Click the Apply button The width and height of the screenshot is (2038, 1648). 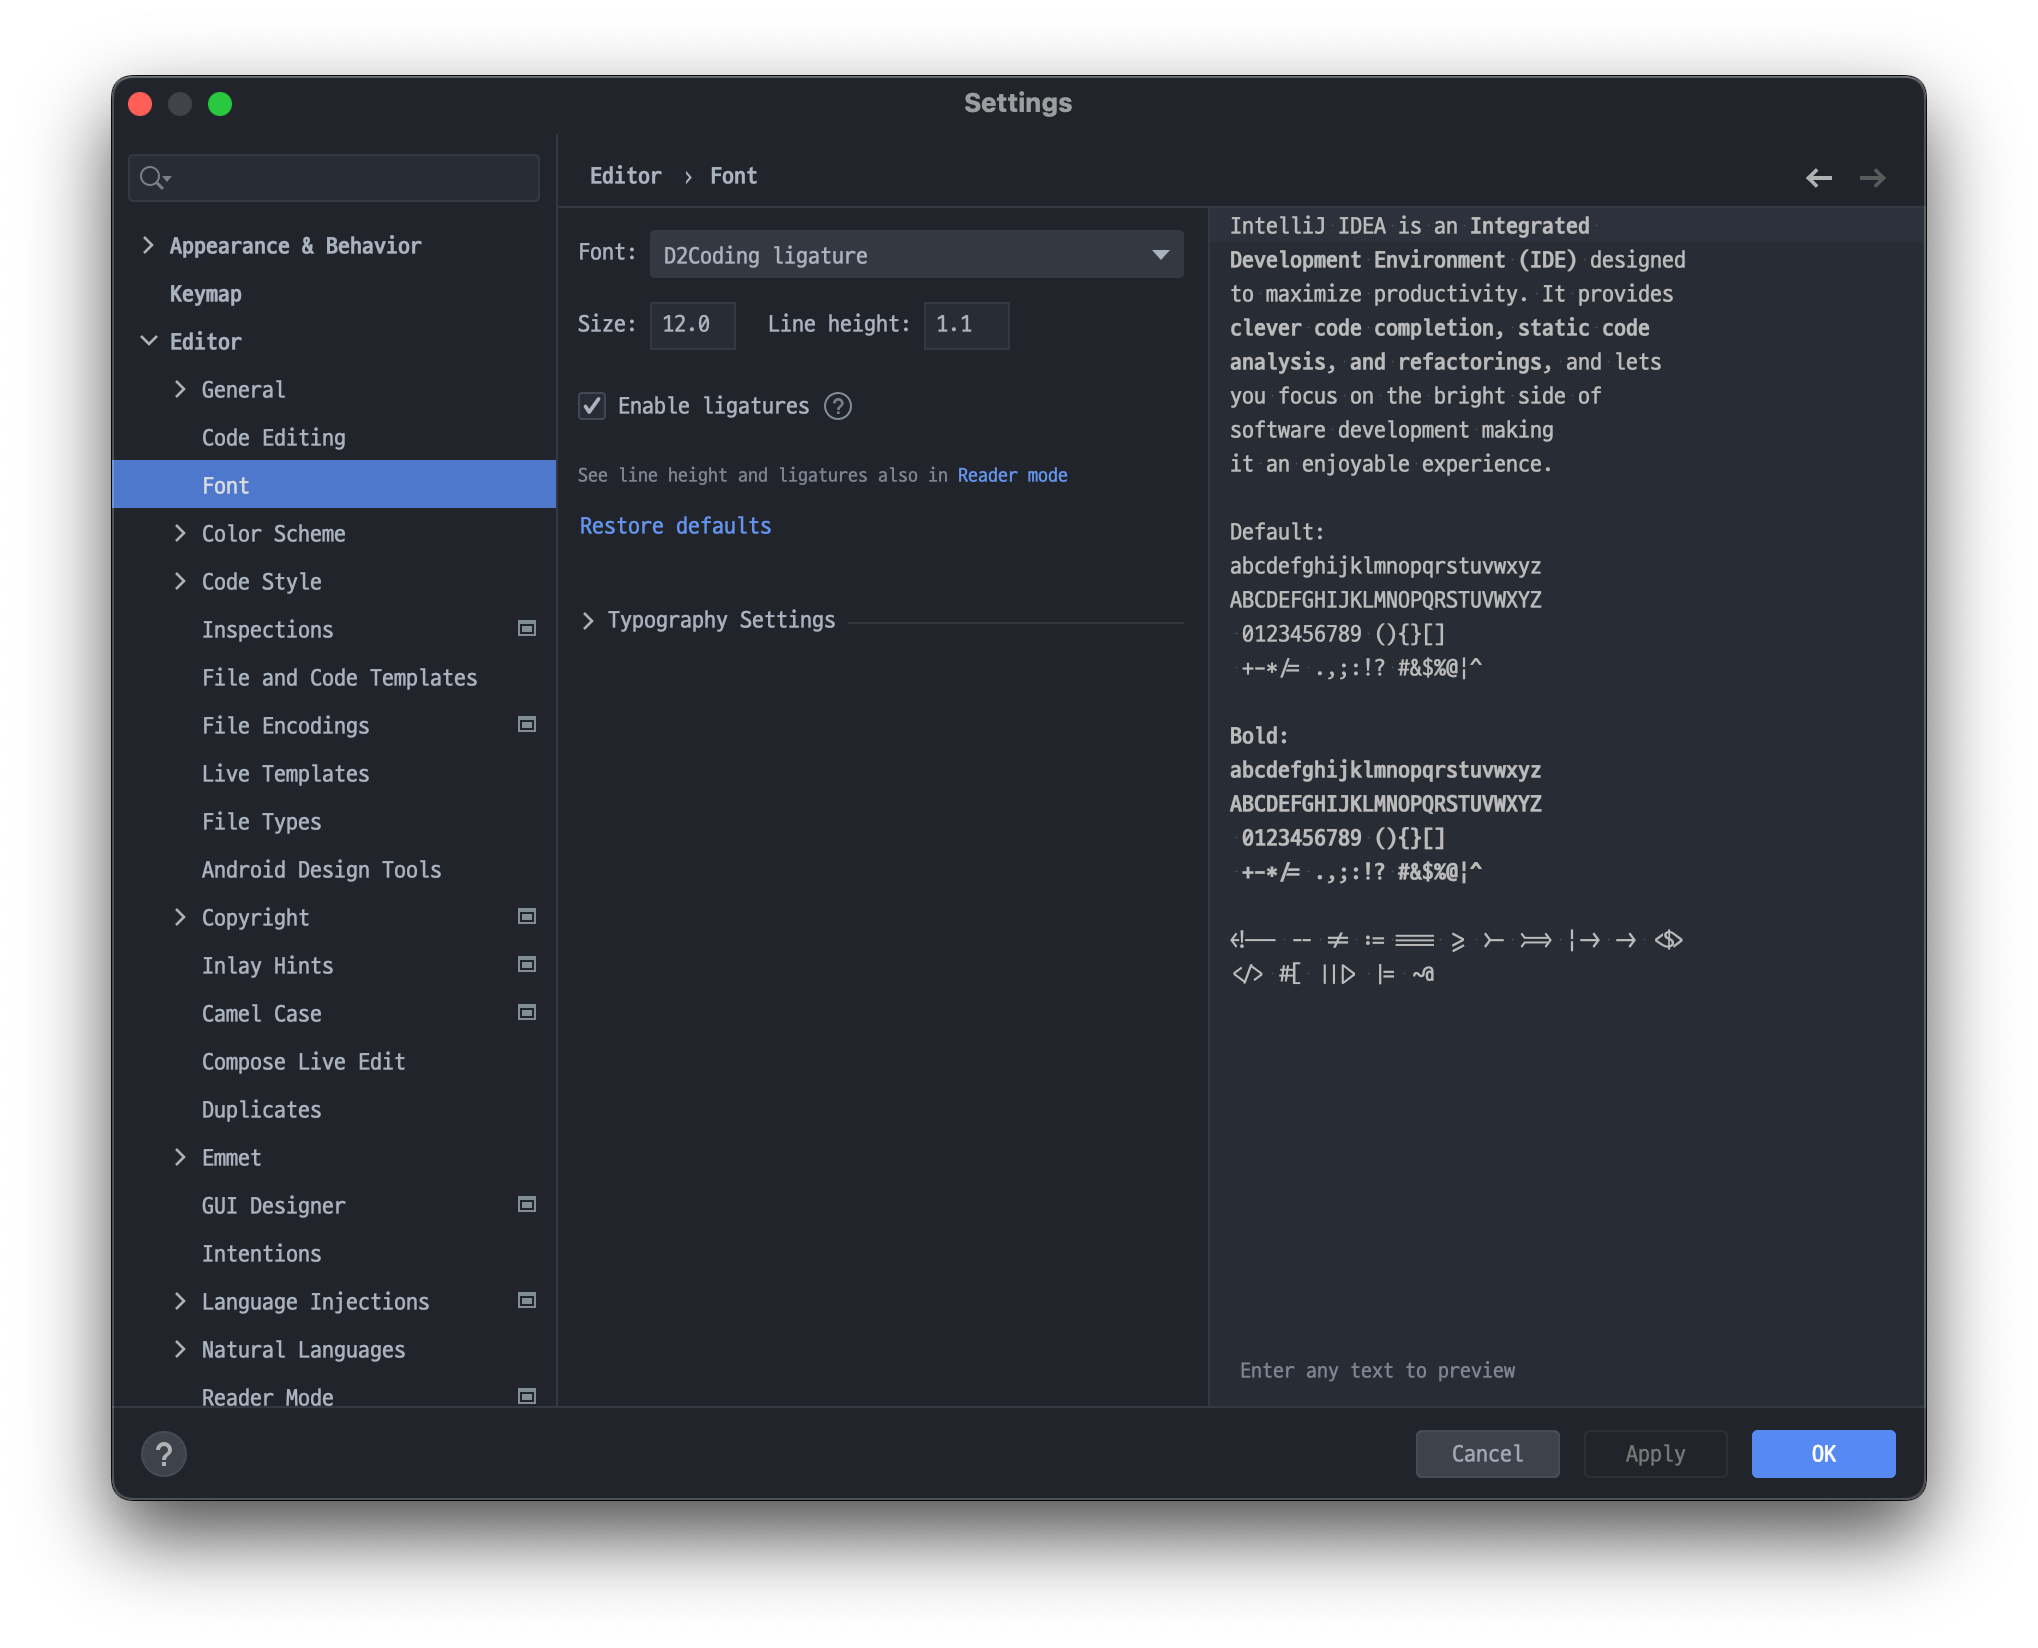pyautogui.click(x=1654, y=1453)
